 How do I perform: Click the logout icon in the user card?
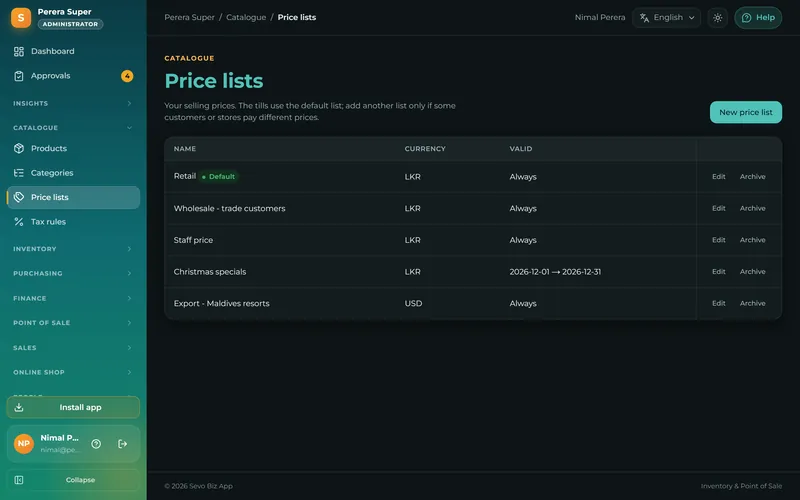[x=122, y=444]
